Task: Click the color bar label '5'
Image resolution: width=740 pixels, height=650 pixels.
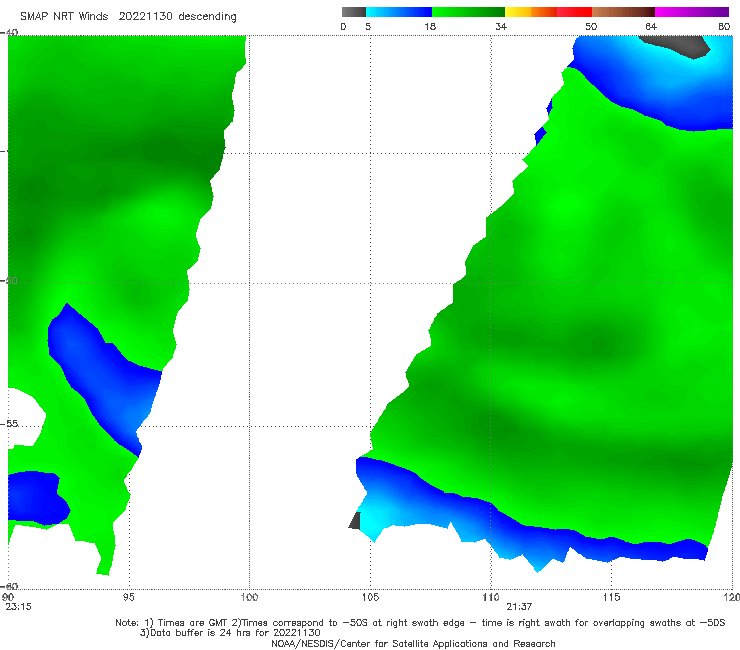Action: tap(368, 27)
